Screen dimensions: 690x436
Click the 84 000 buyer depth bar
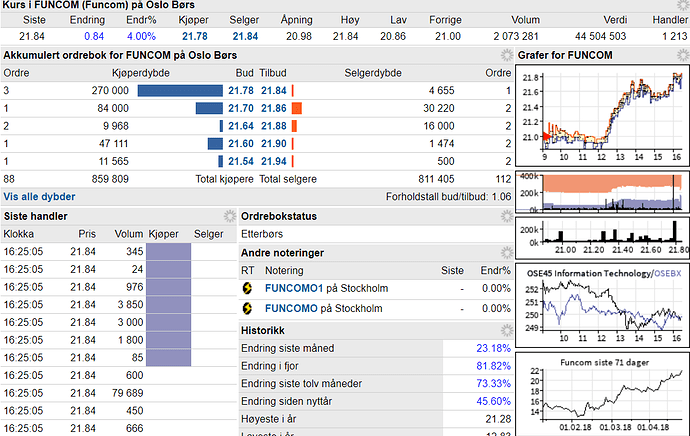point(209,108)
